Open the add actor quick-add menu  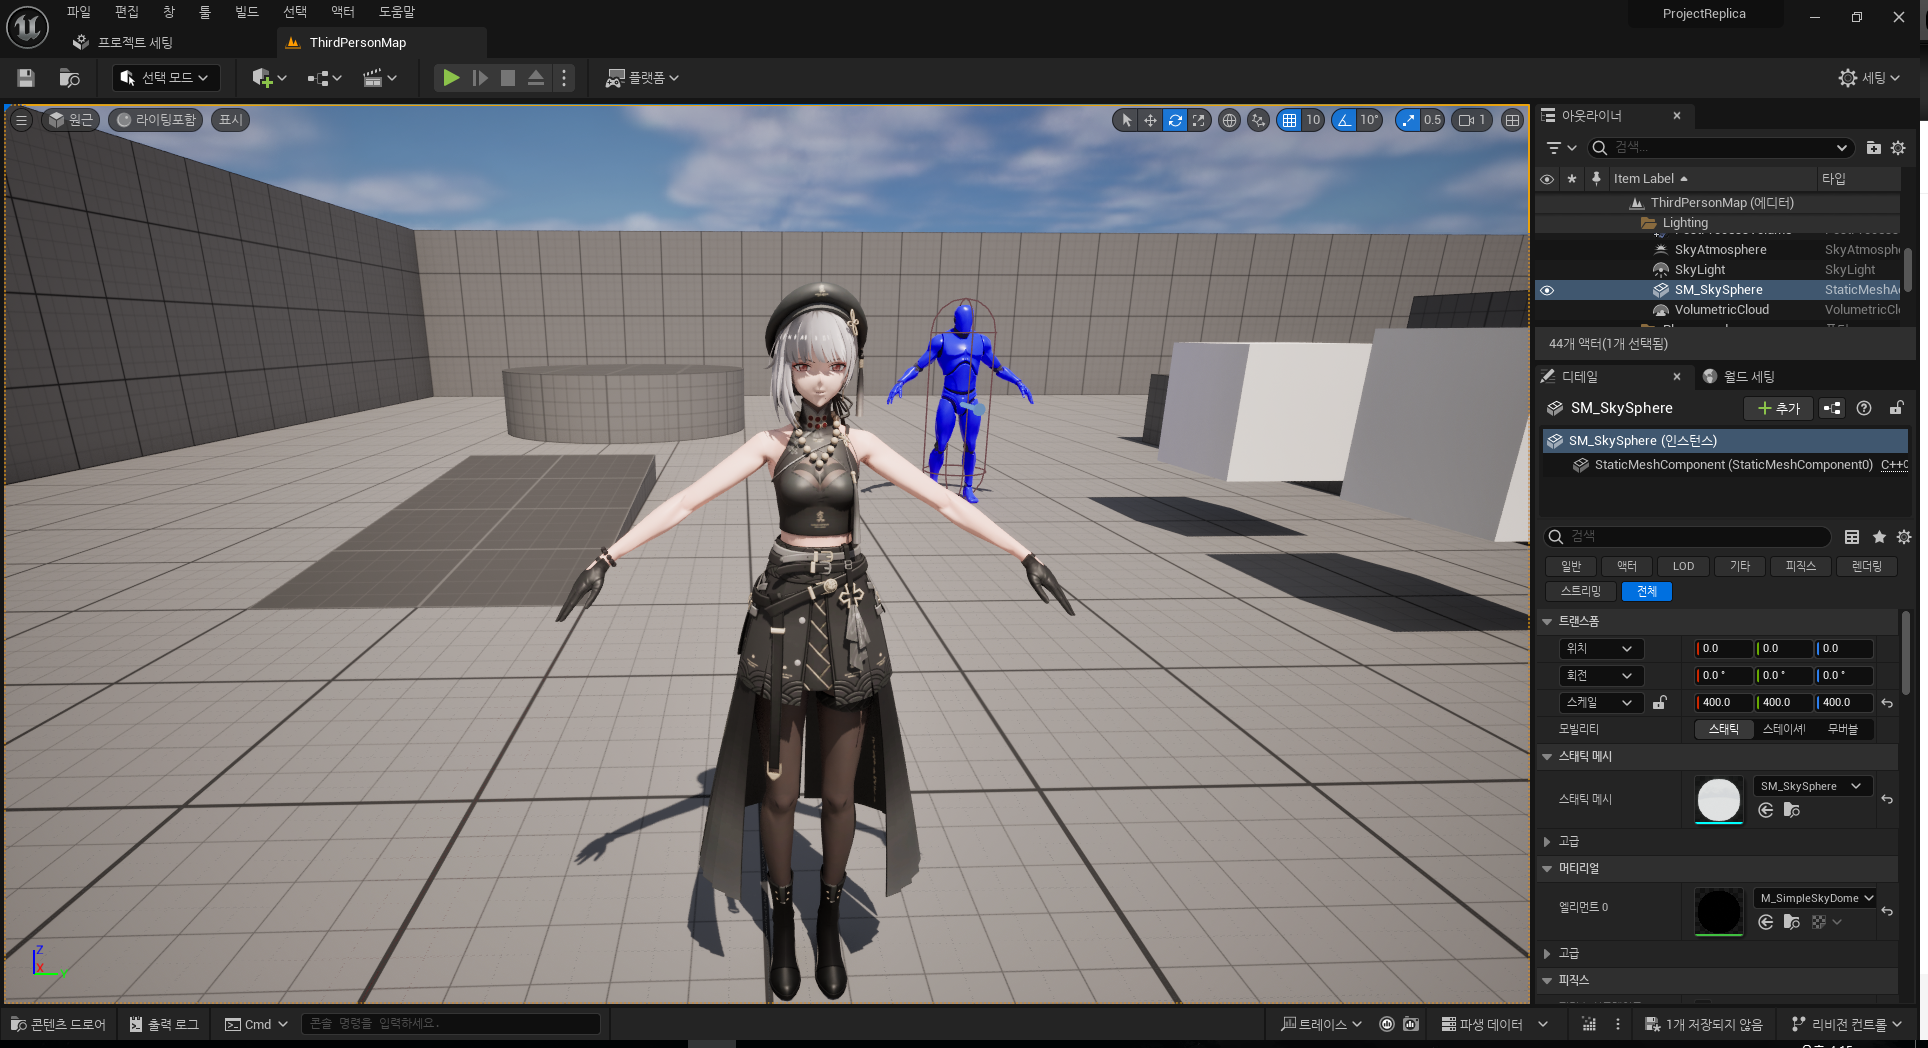coord(269,78)
